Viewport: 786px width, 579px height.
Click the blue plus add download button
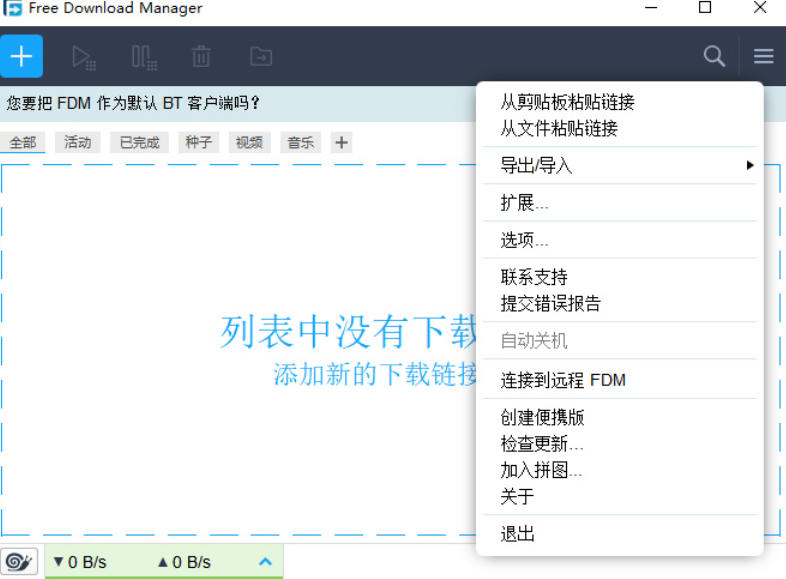coord(21,56)
